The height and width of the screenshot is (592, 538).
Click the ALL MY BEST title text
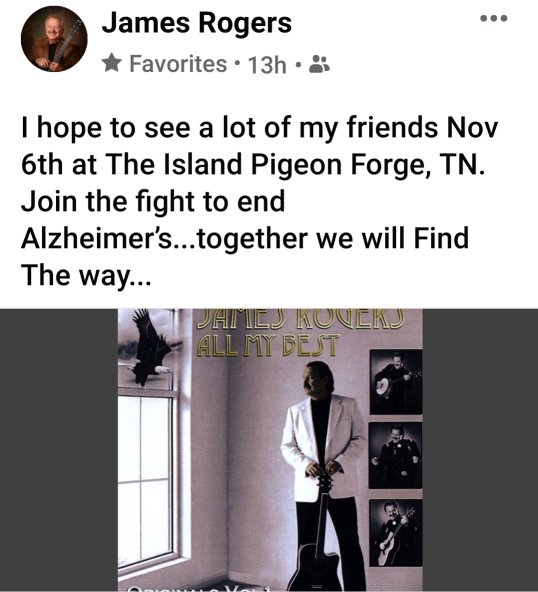coord(267,345)
